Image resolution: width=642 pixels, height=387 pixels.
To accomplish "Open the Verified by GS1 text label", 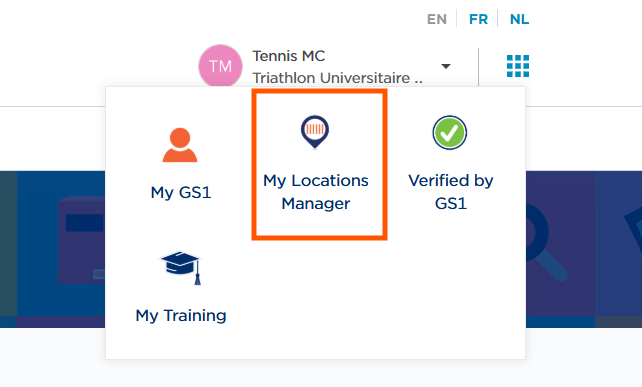I will (x=451, y=192).
